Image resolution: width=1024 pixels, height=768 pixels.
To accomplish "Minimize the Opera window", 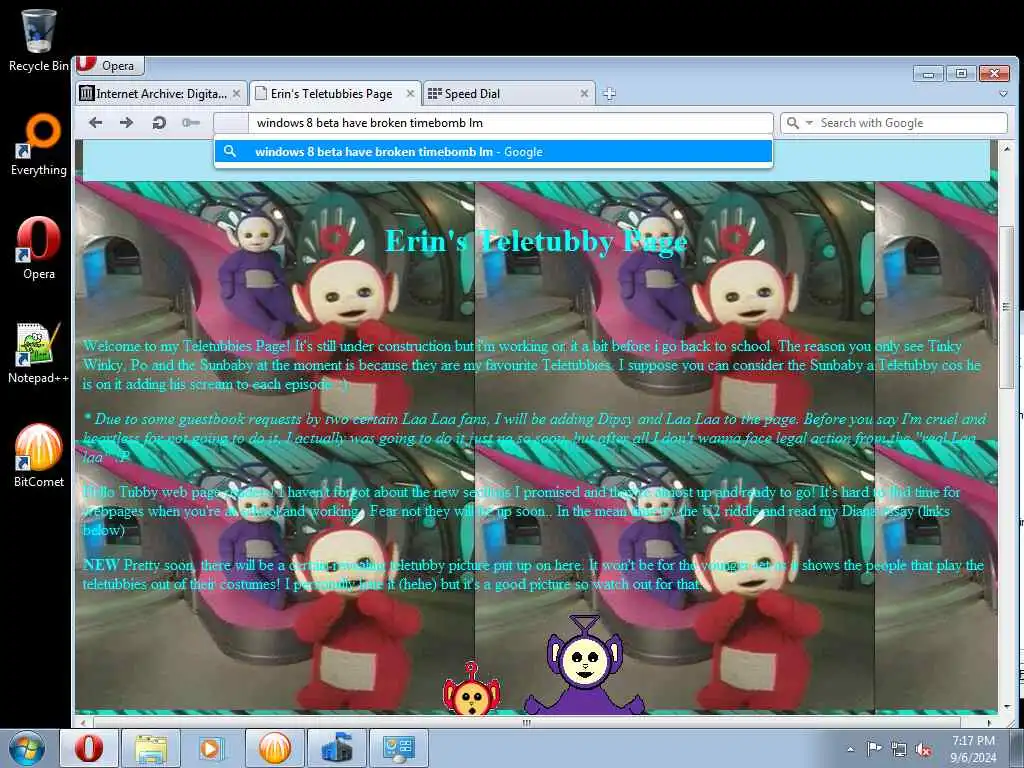I will 928,74.
